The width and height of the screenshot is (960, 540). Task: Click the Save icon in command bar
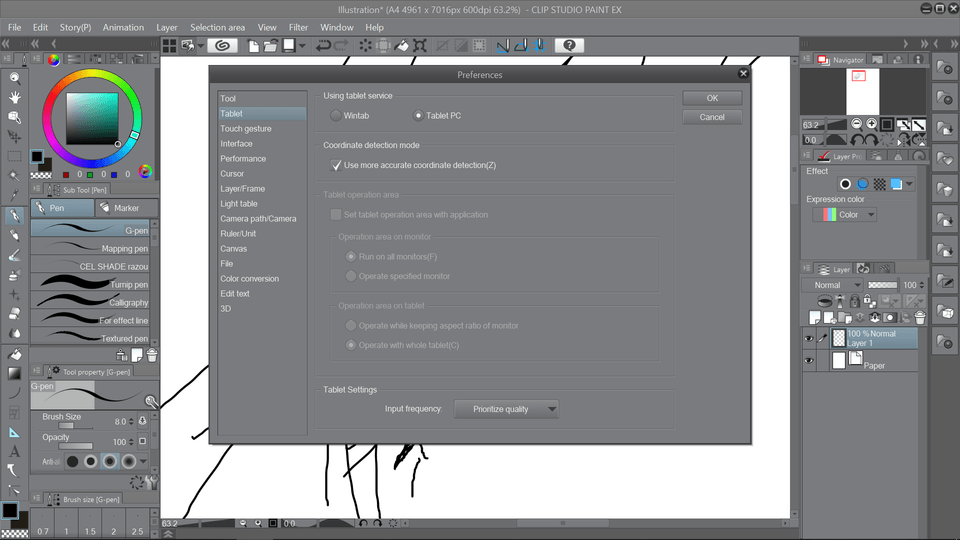[x=288, y=45]
